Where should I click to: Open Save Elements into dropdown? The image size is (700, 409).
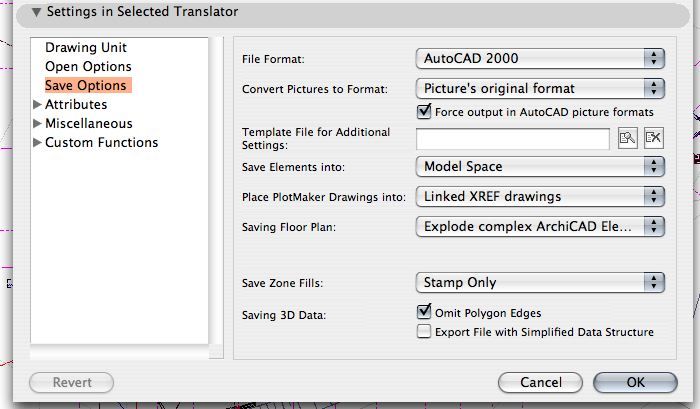(x=540, y=167)
